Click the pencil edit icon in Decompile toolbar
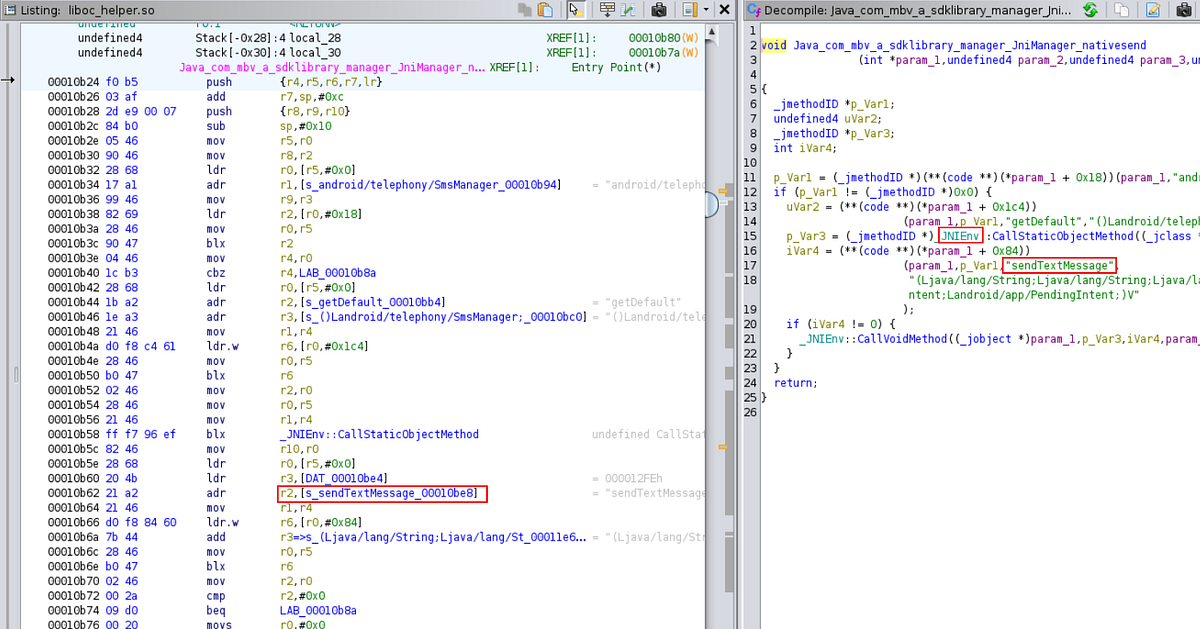1200x629 pixels. tap(1152, 9)
